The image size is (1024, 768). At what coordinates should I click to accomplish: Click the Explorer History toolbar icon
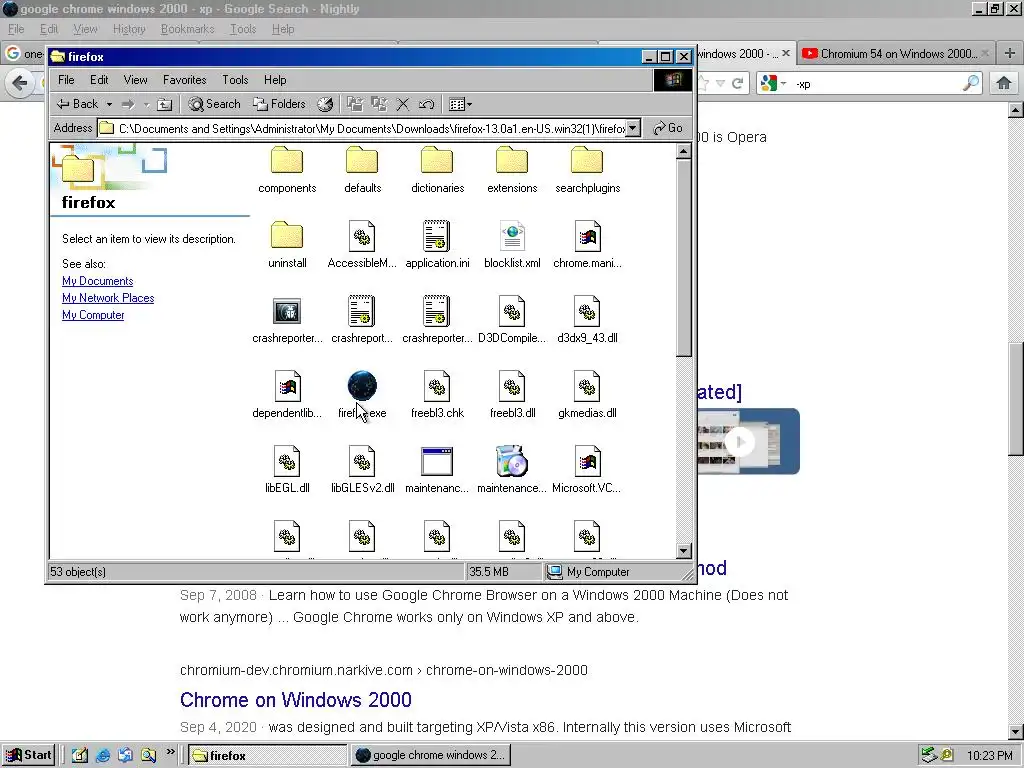click(325, 104)
